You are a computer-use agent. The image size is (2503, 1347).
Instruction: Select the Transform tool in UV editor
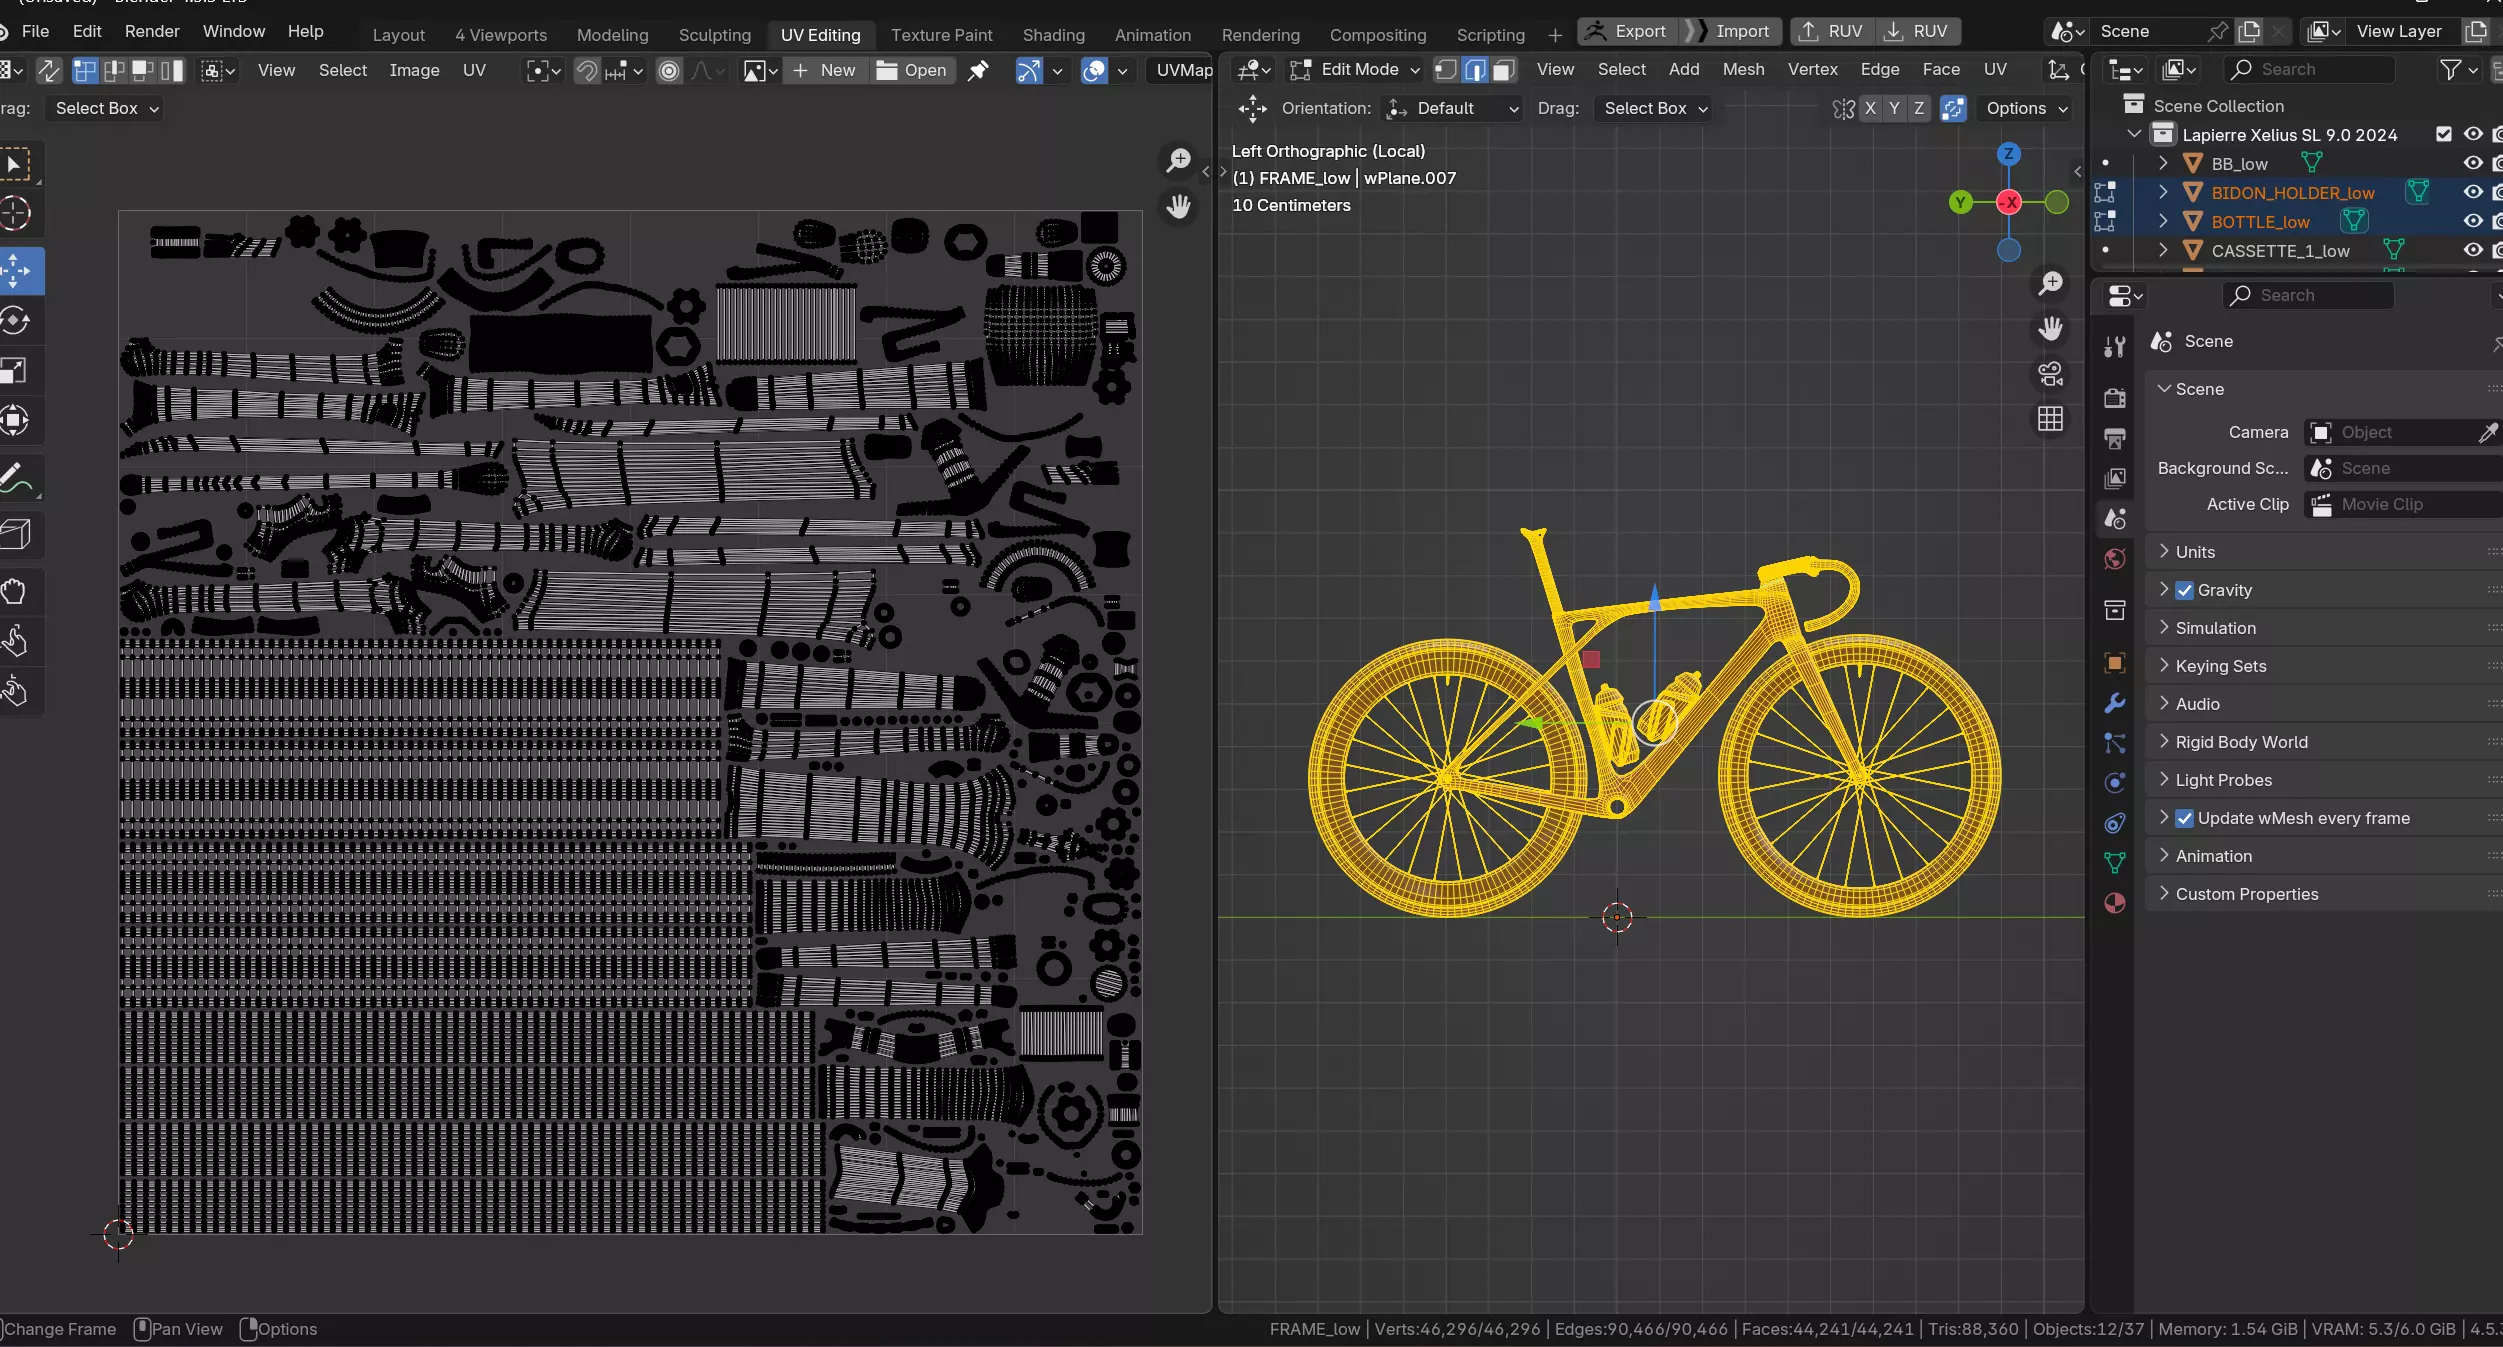(14, 420)
